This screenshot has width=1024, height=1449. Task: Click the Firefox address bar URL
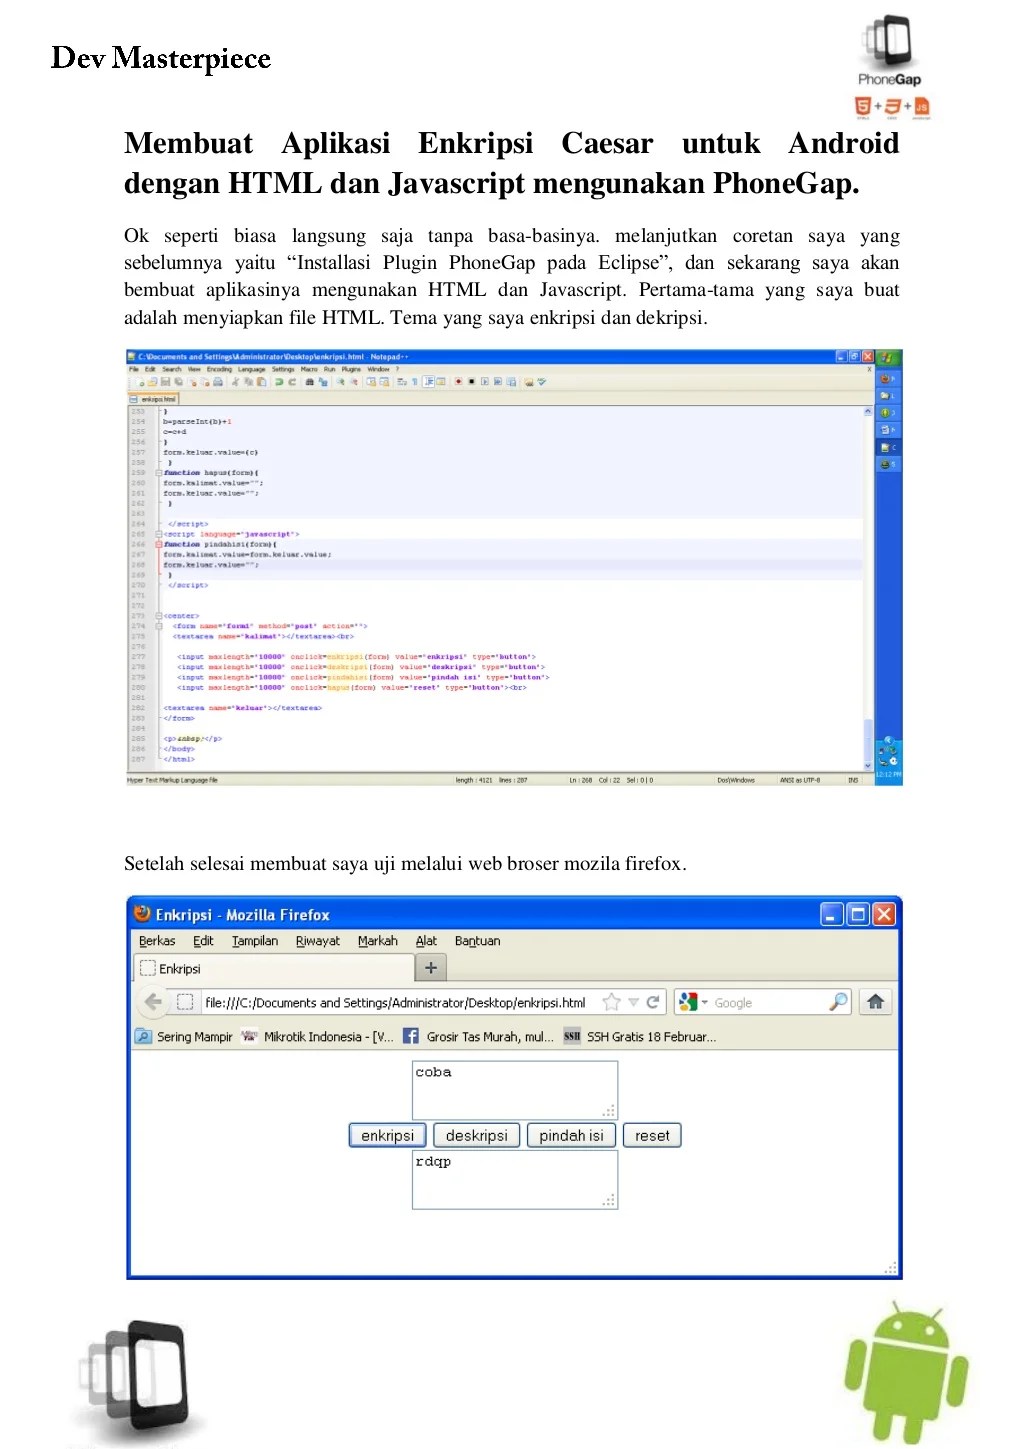tap(395, 1002)
